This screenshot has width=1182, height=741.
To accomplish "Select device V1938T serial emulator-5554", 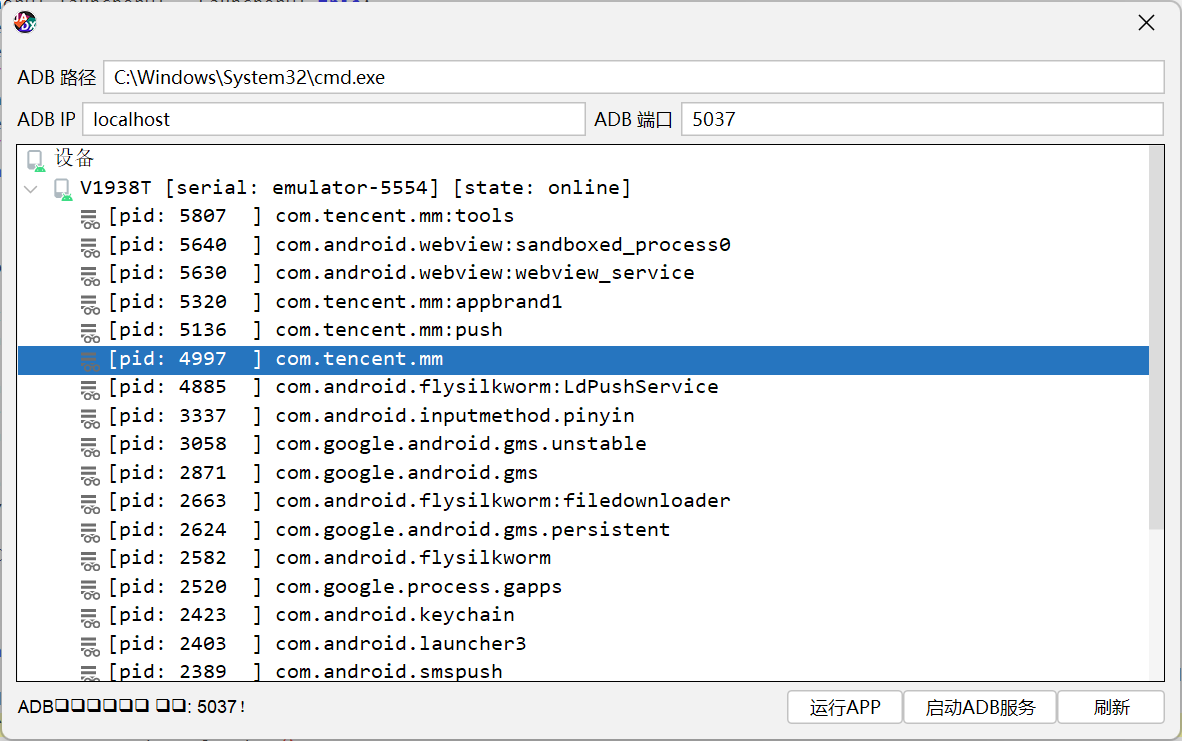I will [x=355, y=188].
